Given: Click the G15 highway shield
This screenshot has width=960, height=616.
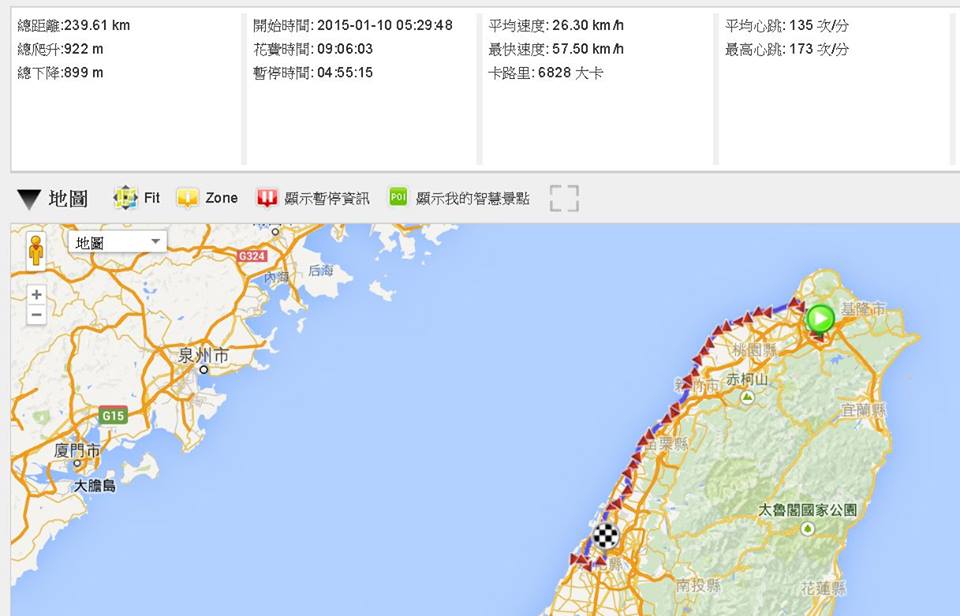Looking at the screenshot, I should point(113,415).
